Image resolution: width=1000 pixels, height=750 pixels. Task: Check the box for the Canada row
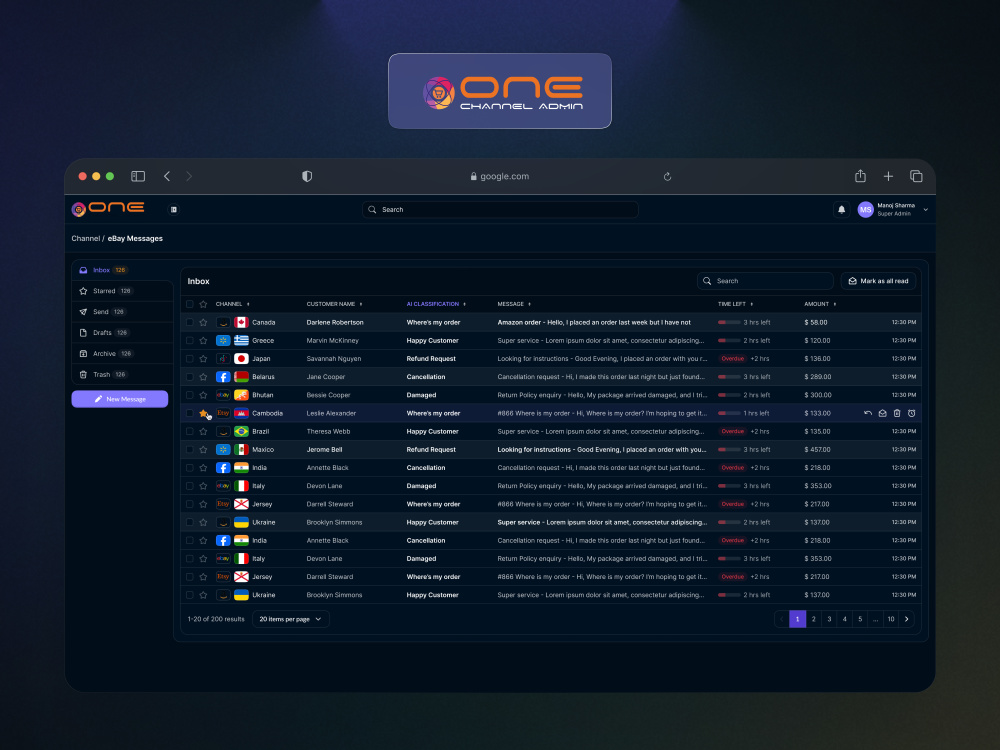(189, 322)
